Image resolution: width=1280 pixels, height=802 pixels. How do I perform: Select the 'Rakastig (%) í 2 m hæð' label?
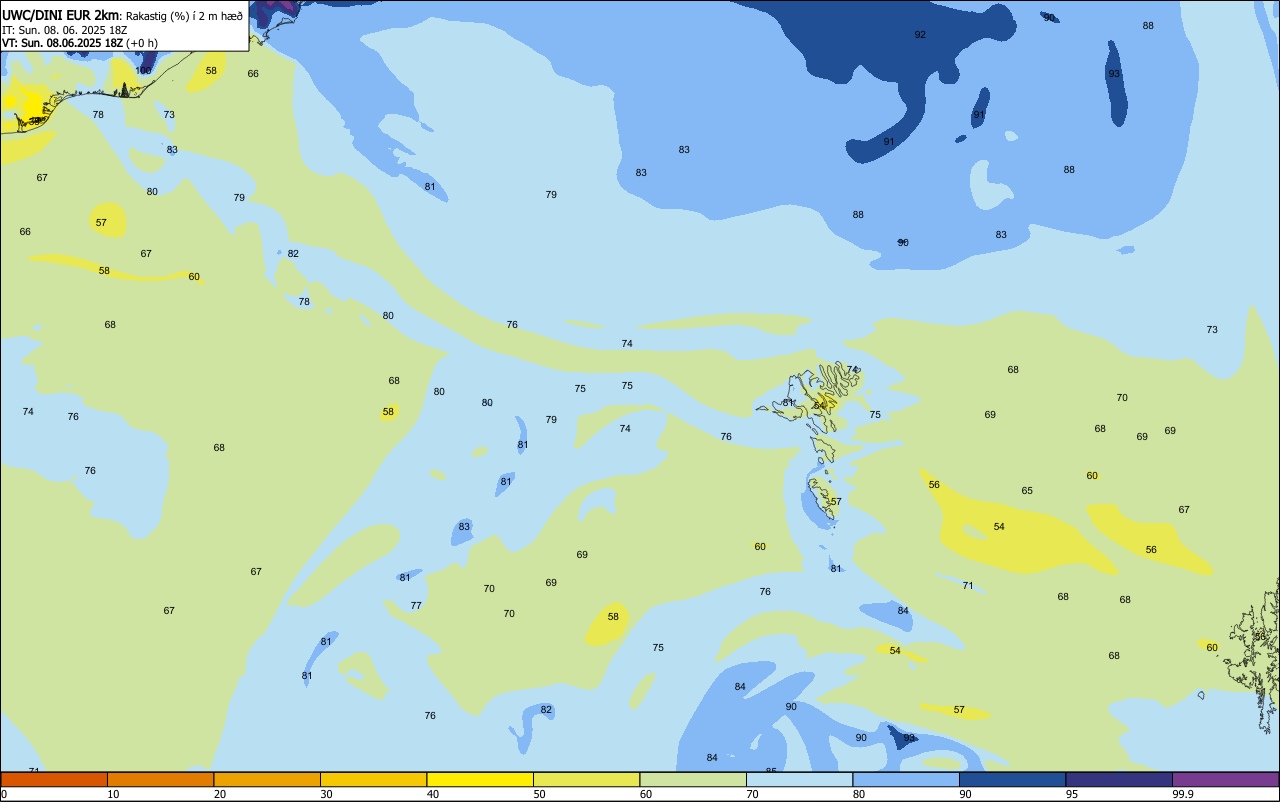point(184,16)
